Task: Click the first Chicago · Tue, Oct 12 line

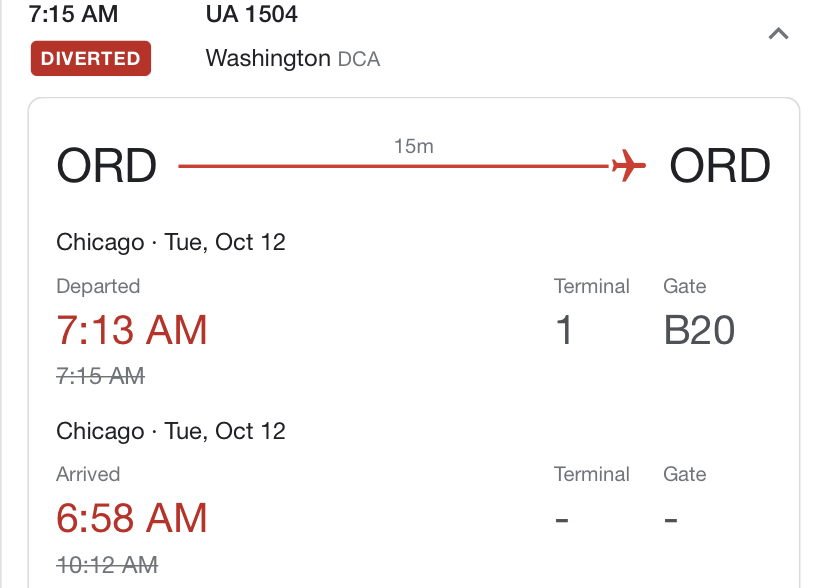Action: point(171,242)
